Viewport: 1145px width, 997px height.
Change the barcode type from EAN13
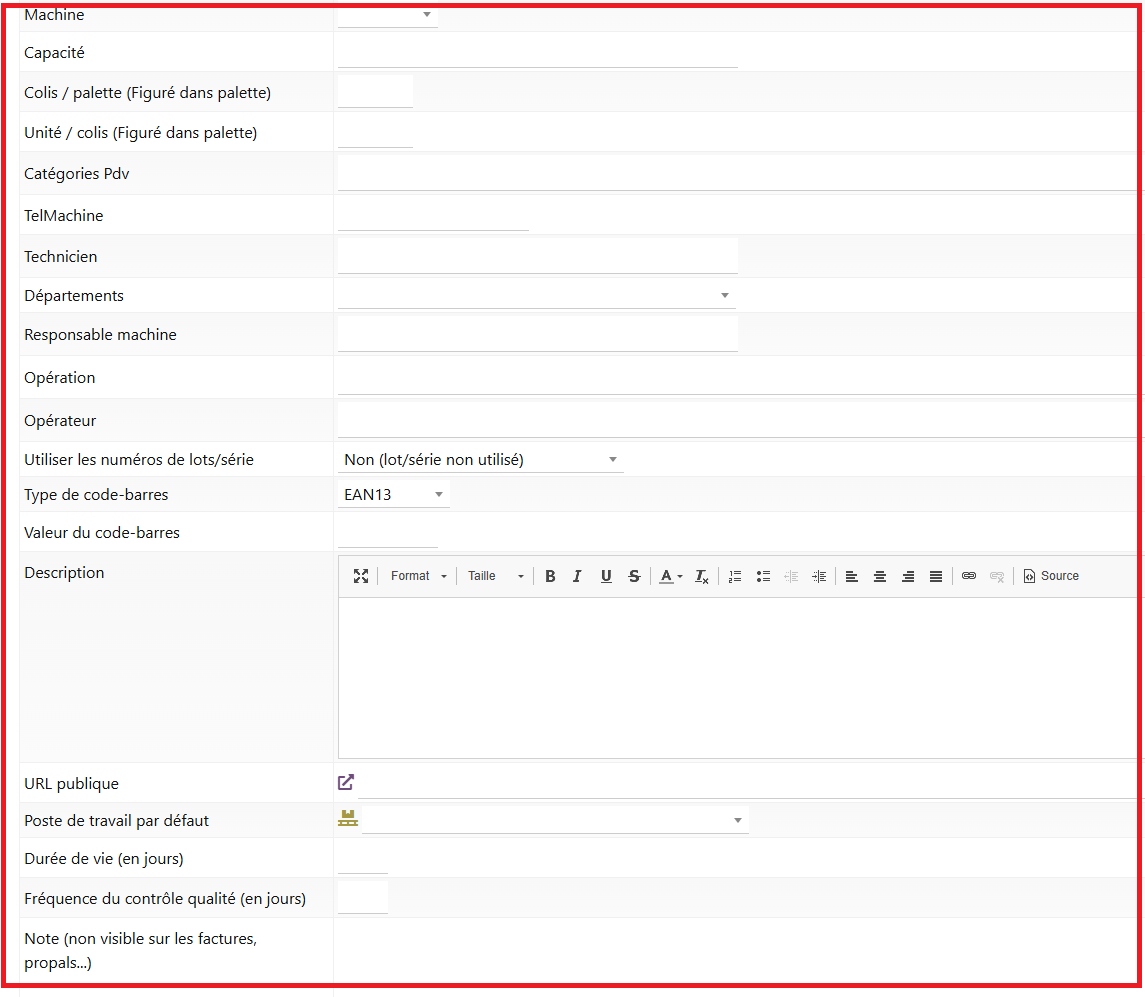[394, 494]
